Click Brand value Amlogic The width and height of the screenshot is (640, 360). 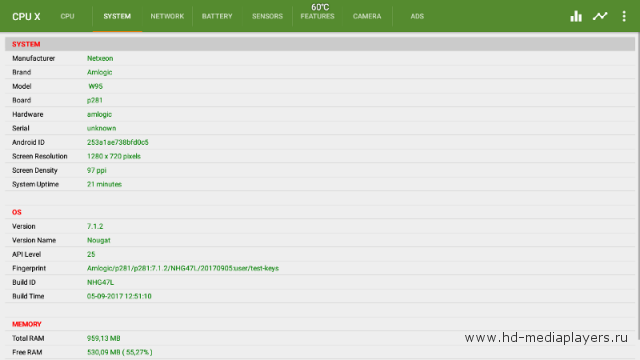coord(100,72)
